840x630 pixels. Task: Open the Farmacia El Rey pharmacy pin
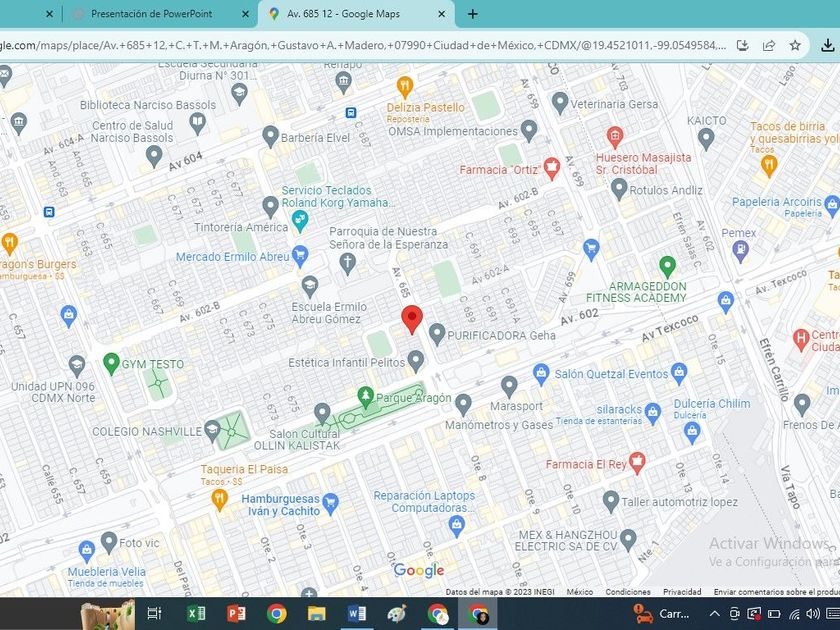coord(636,463)
